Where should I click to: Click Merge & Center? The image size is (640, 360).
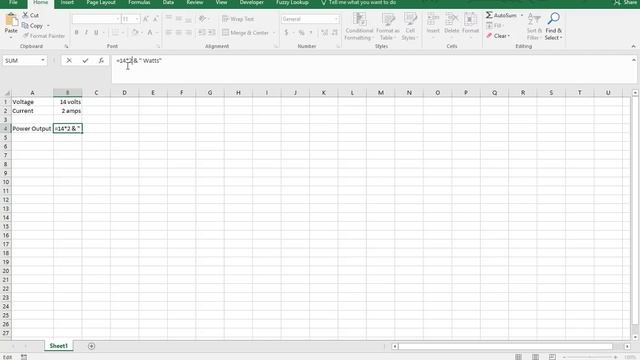(x=246, y=33)
